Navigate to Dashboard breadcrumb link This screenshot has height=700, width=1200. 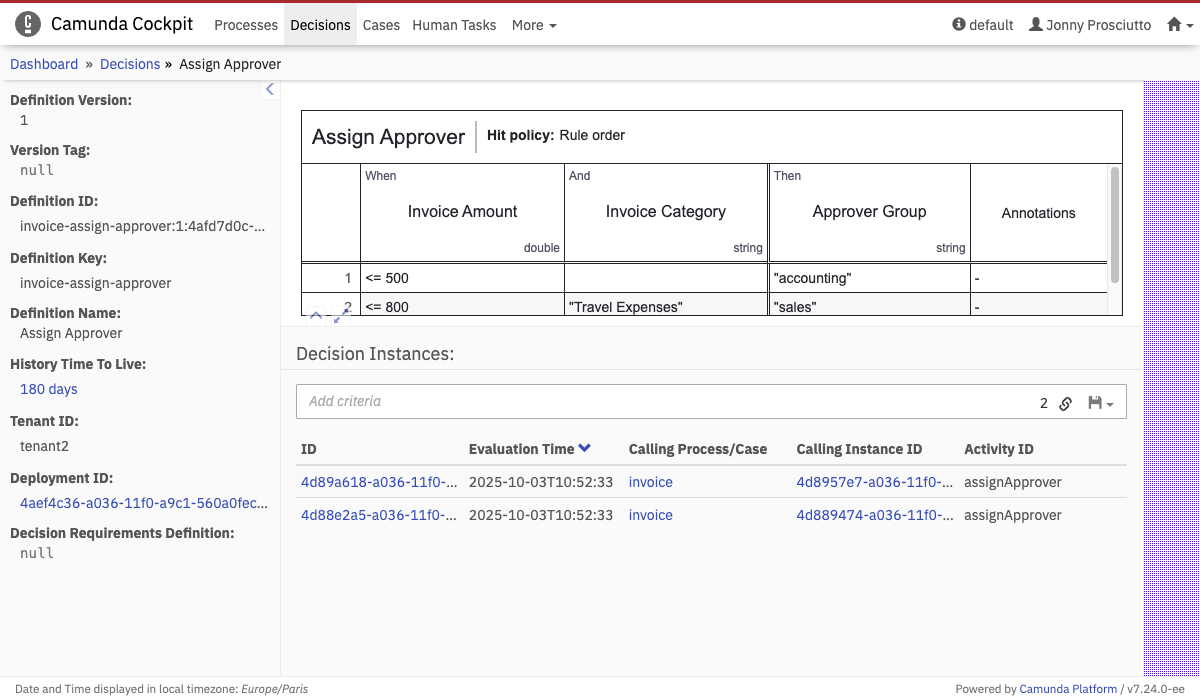pos(44,64)
